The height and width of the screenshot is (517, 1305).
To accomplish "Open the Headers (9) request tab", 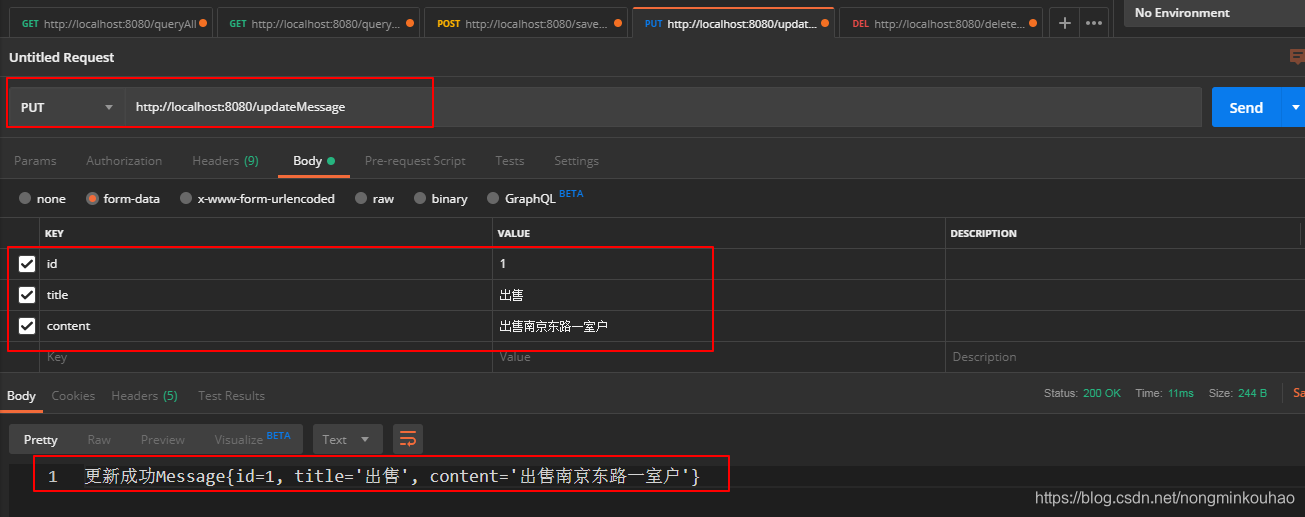I will [x=225, y=160].
